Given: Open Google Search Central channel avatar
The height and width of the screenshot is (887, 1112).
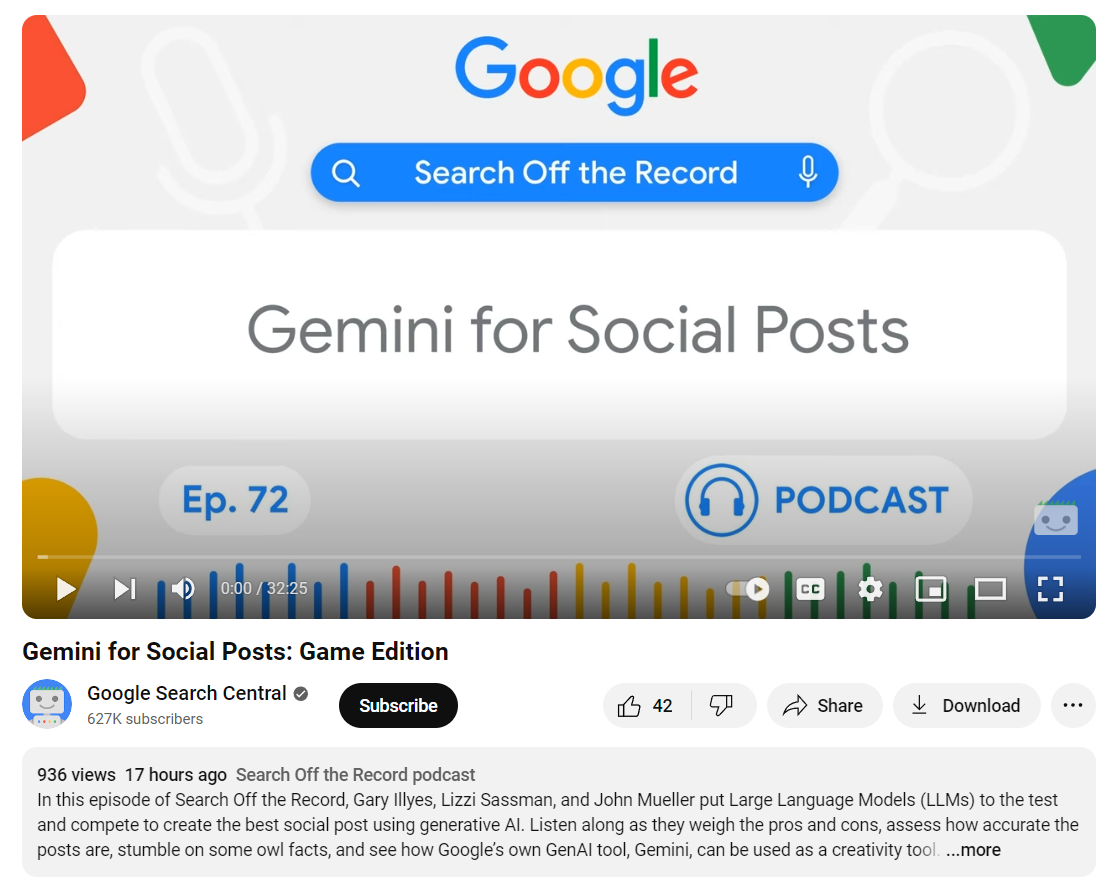Looking at the screenshot, I should tap(47, 704).
